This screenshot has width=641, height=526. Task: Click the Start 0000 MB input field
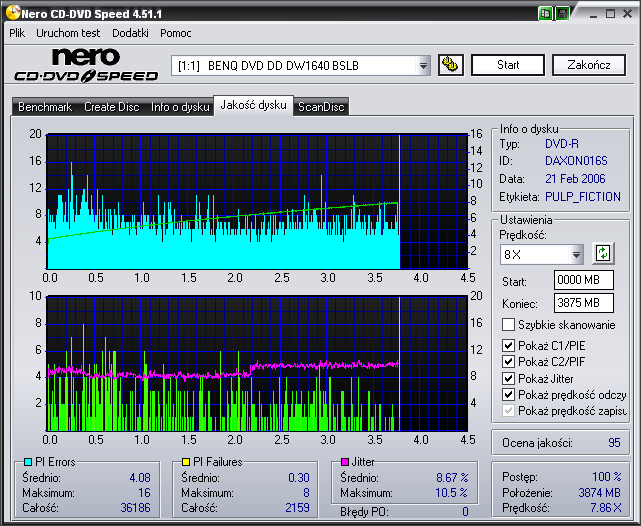584,280
